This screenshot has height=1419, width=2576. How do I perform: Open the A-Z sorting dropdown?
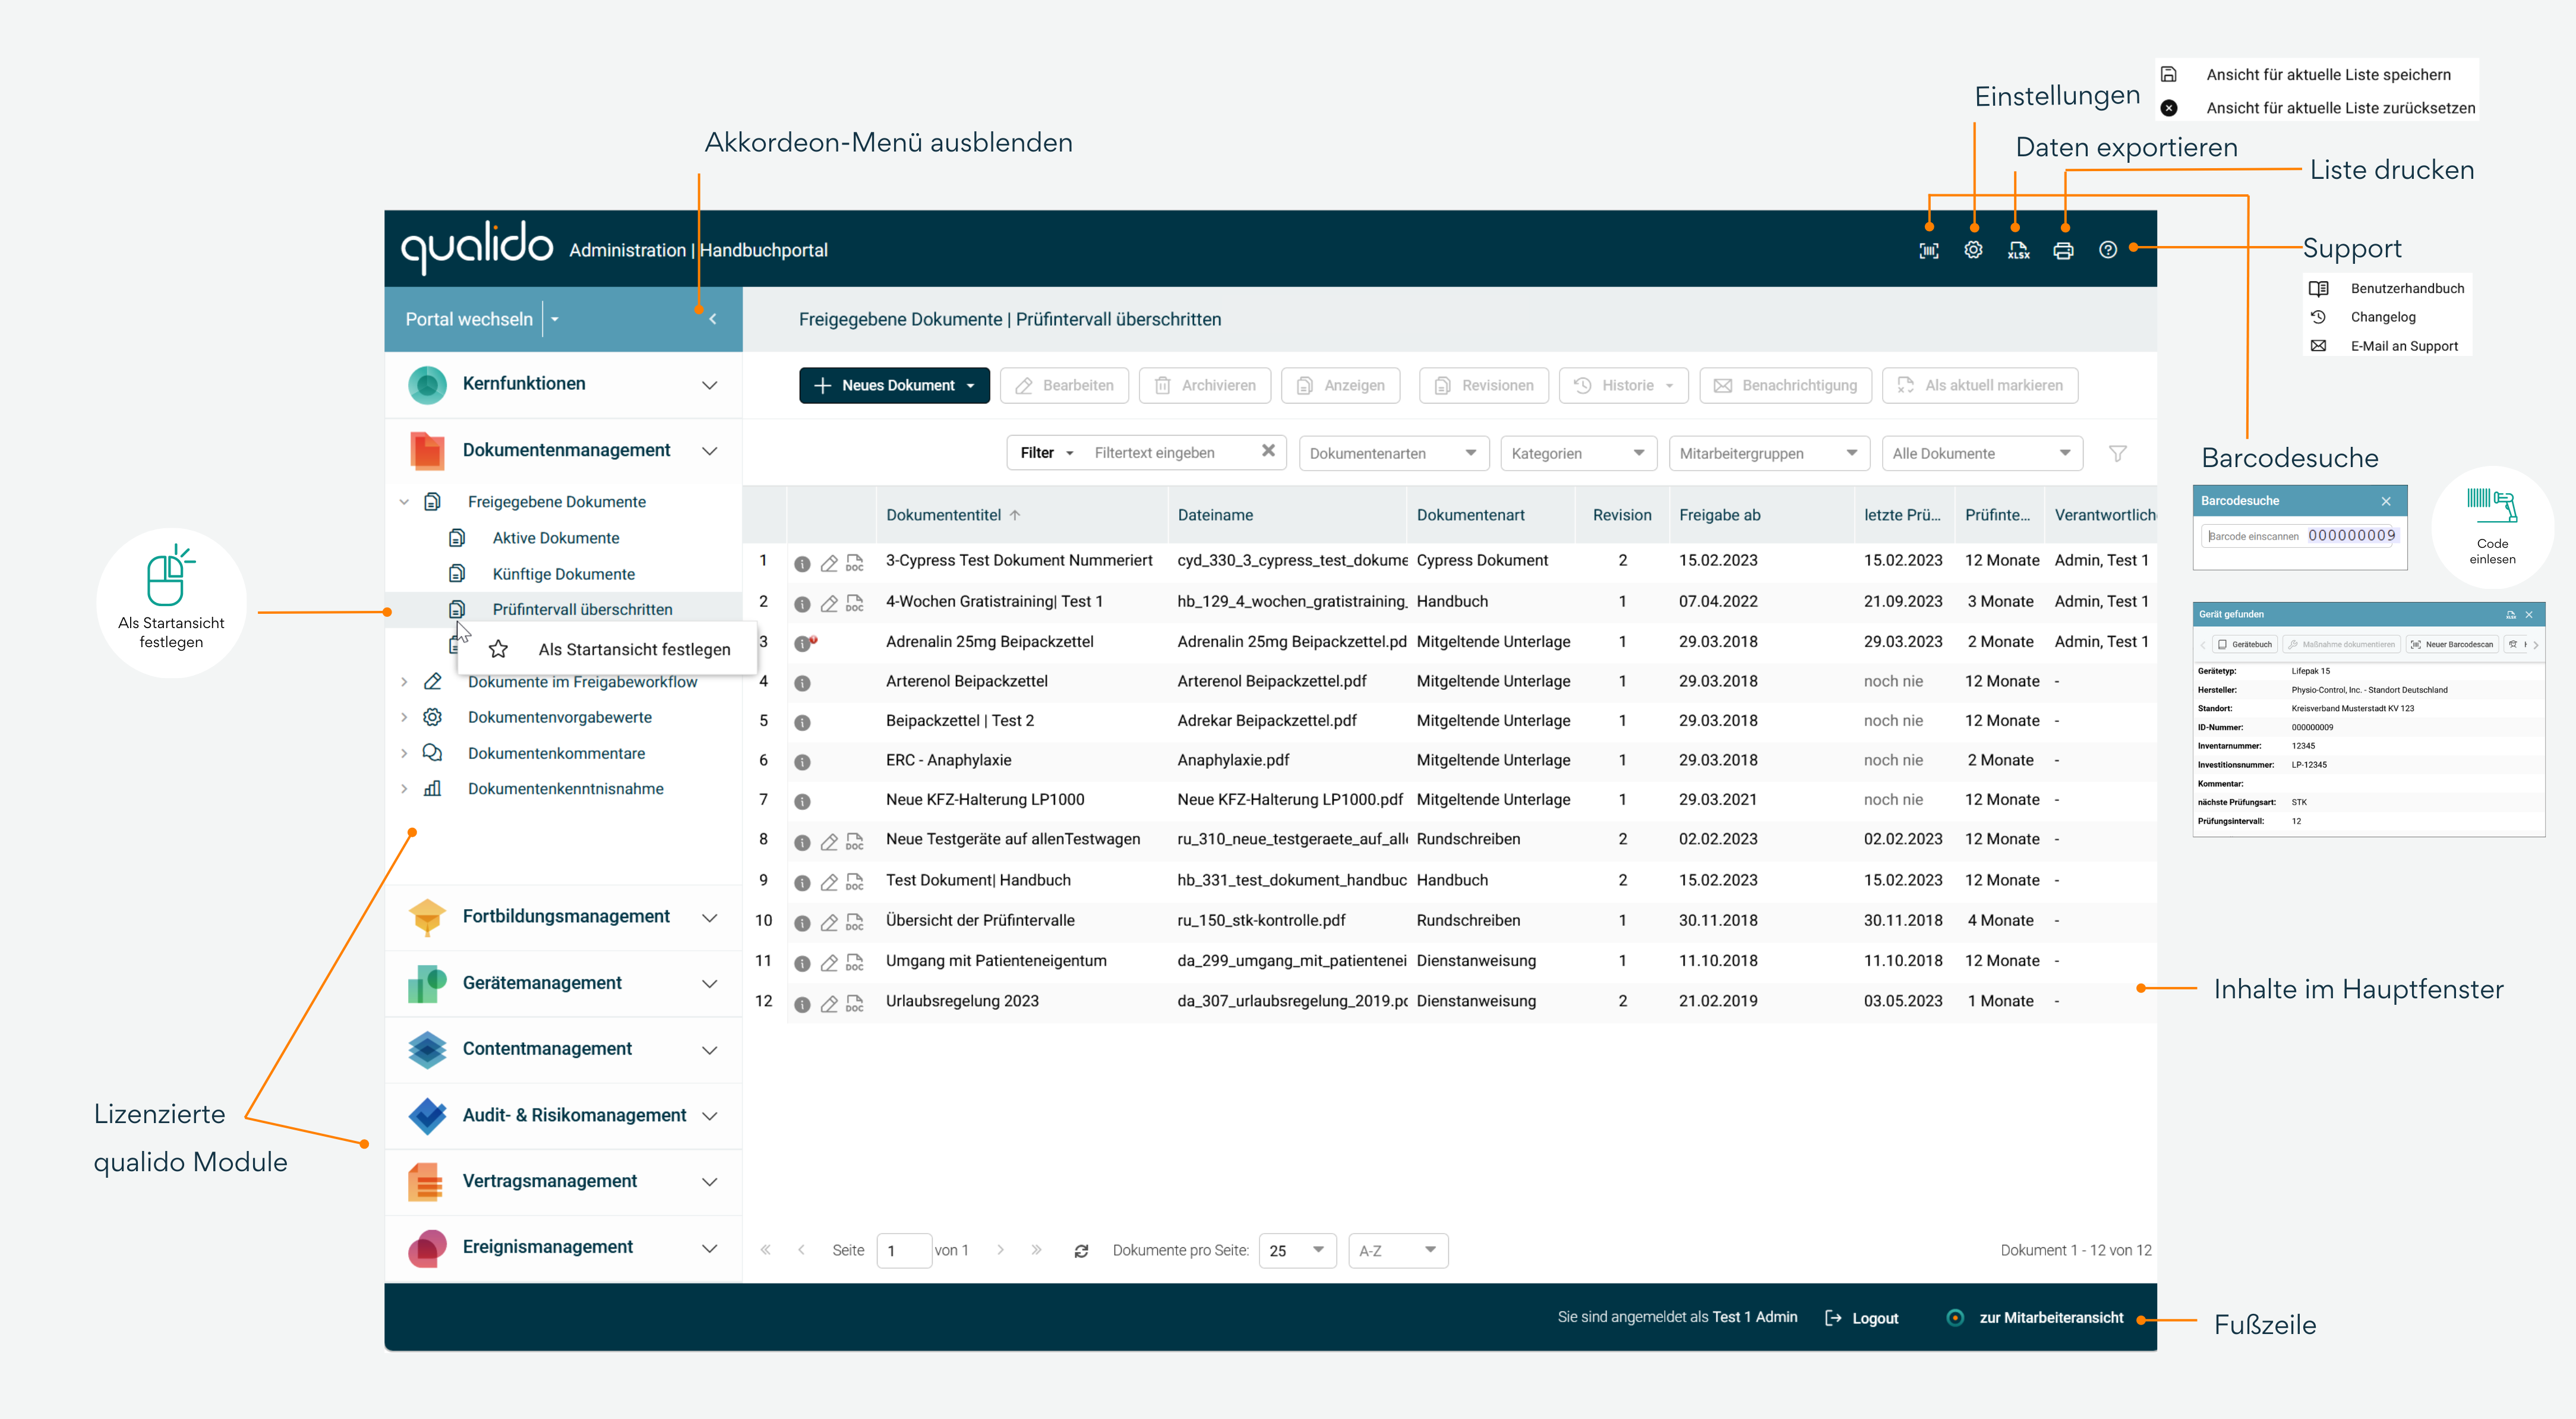click(x=1398, y=1251)
